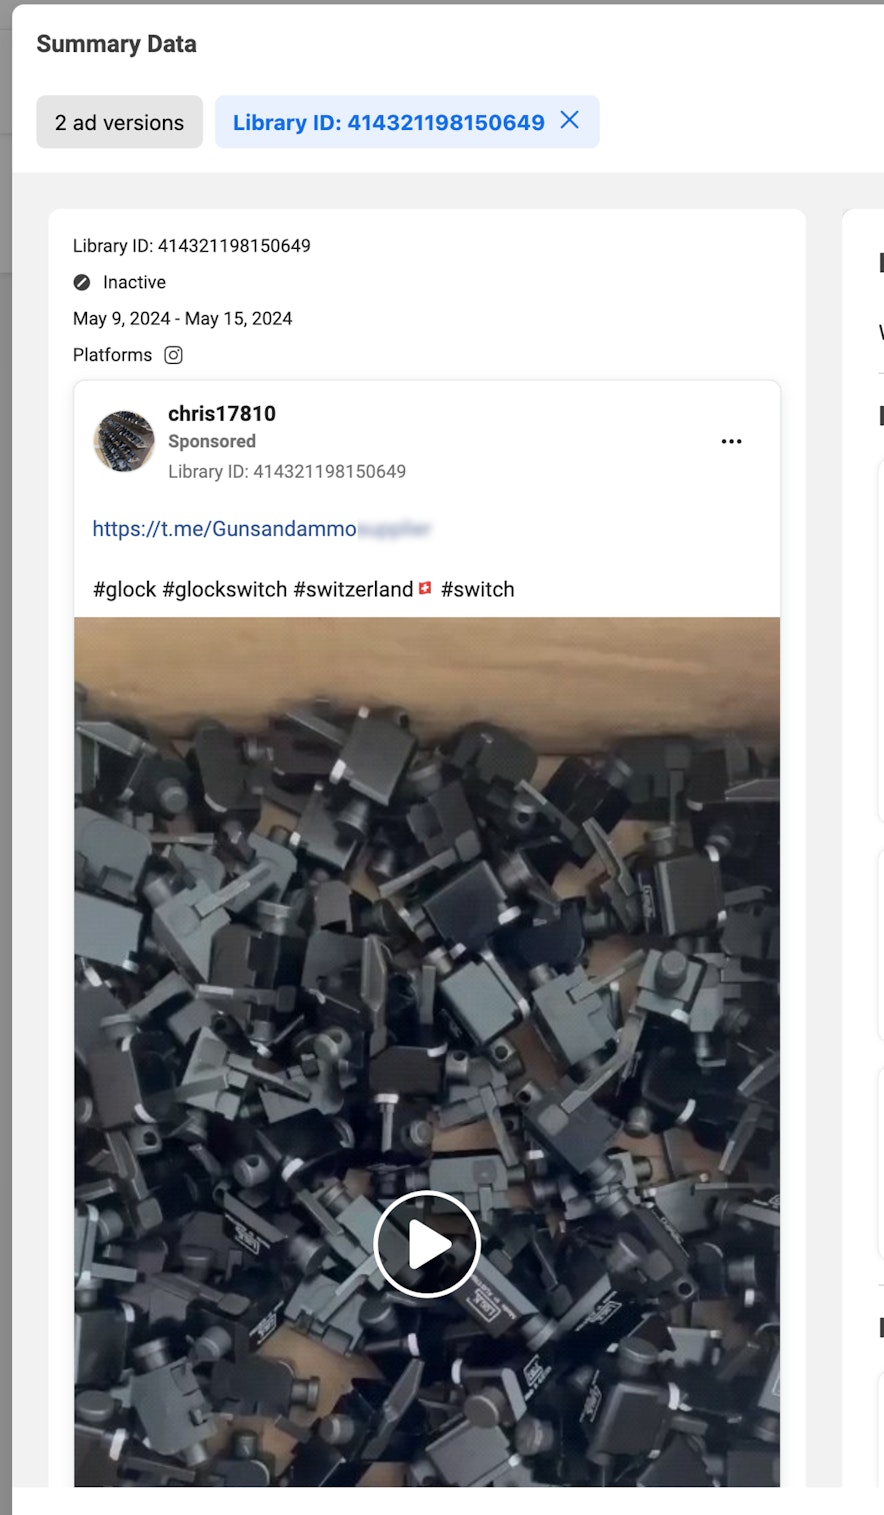Click the Library ID 414321198150649 filter chip
The image size is (884, 1515).
click(389, 122)
